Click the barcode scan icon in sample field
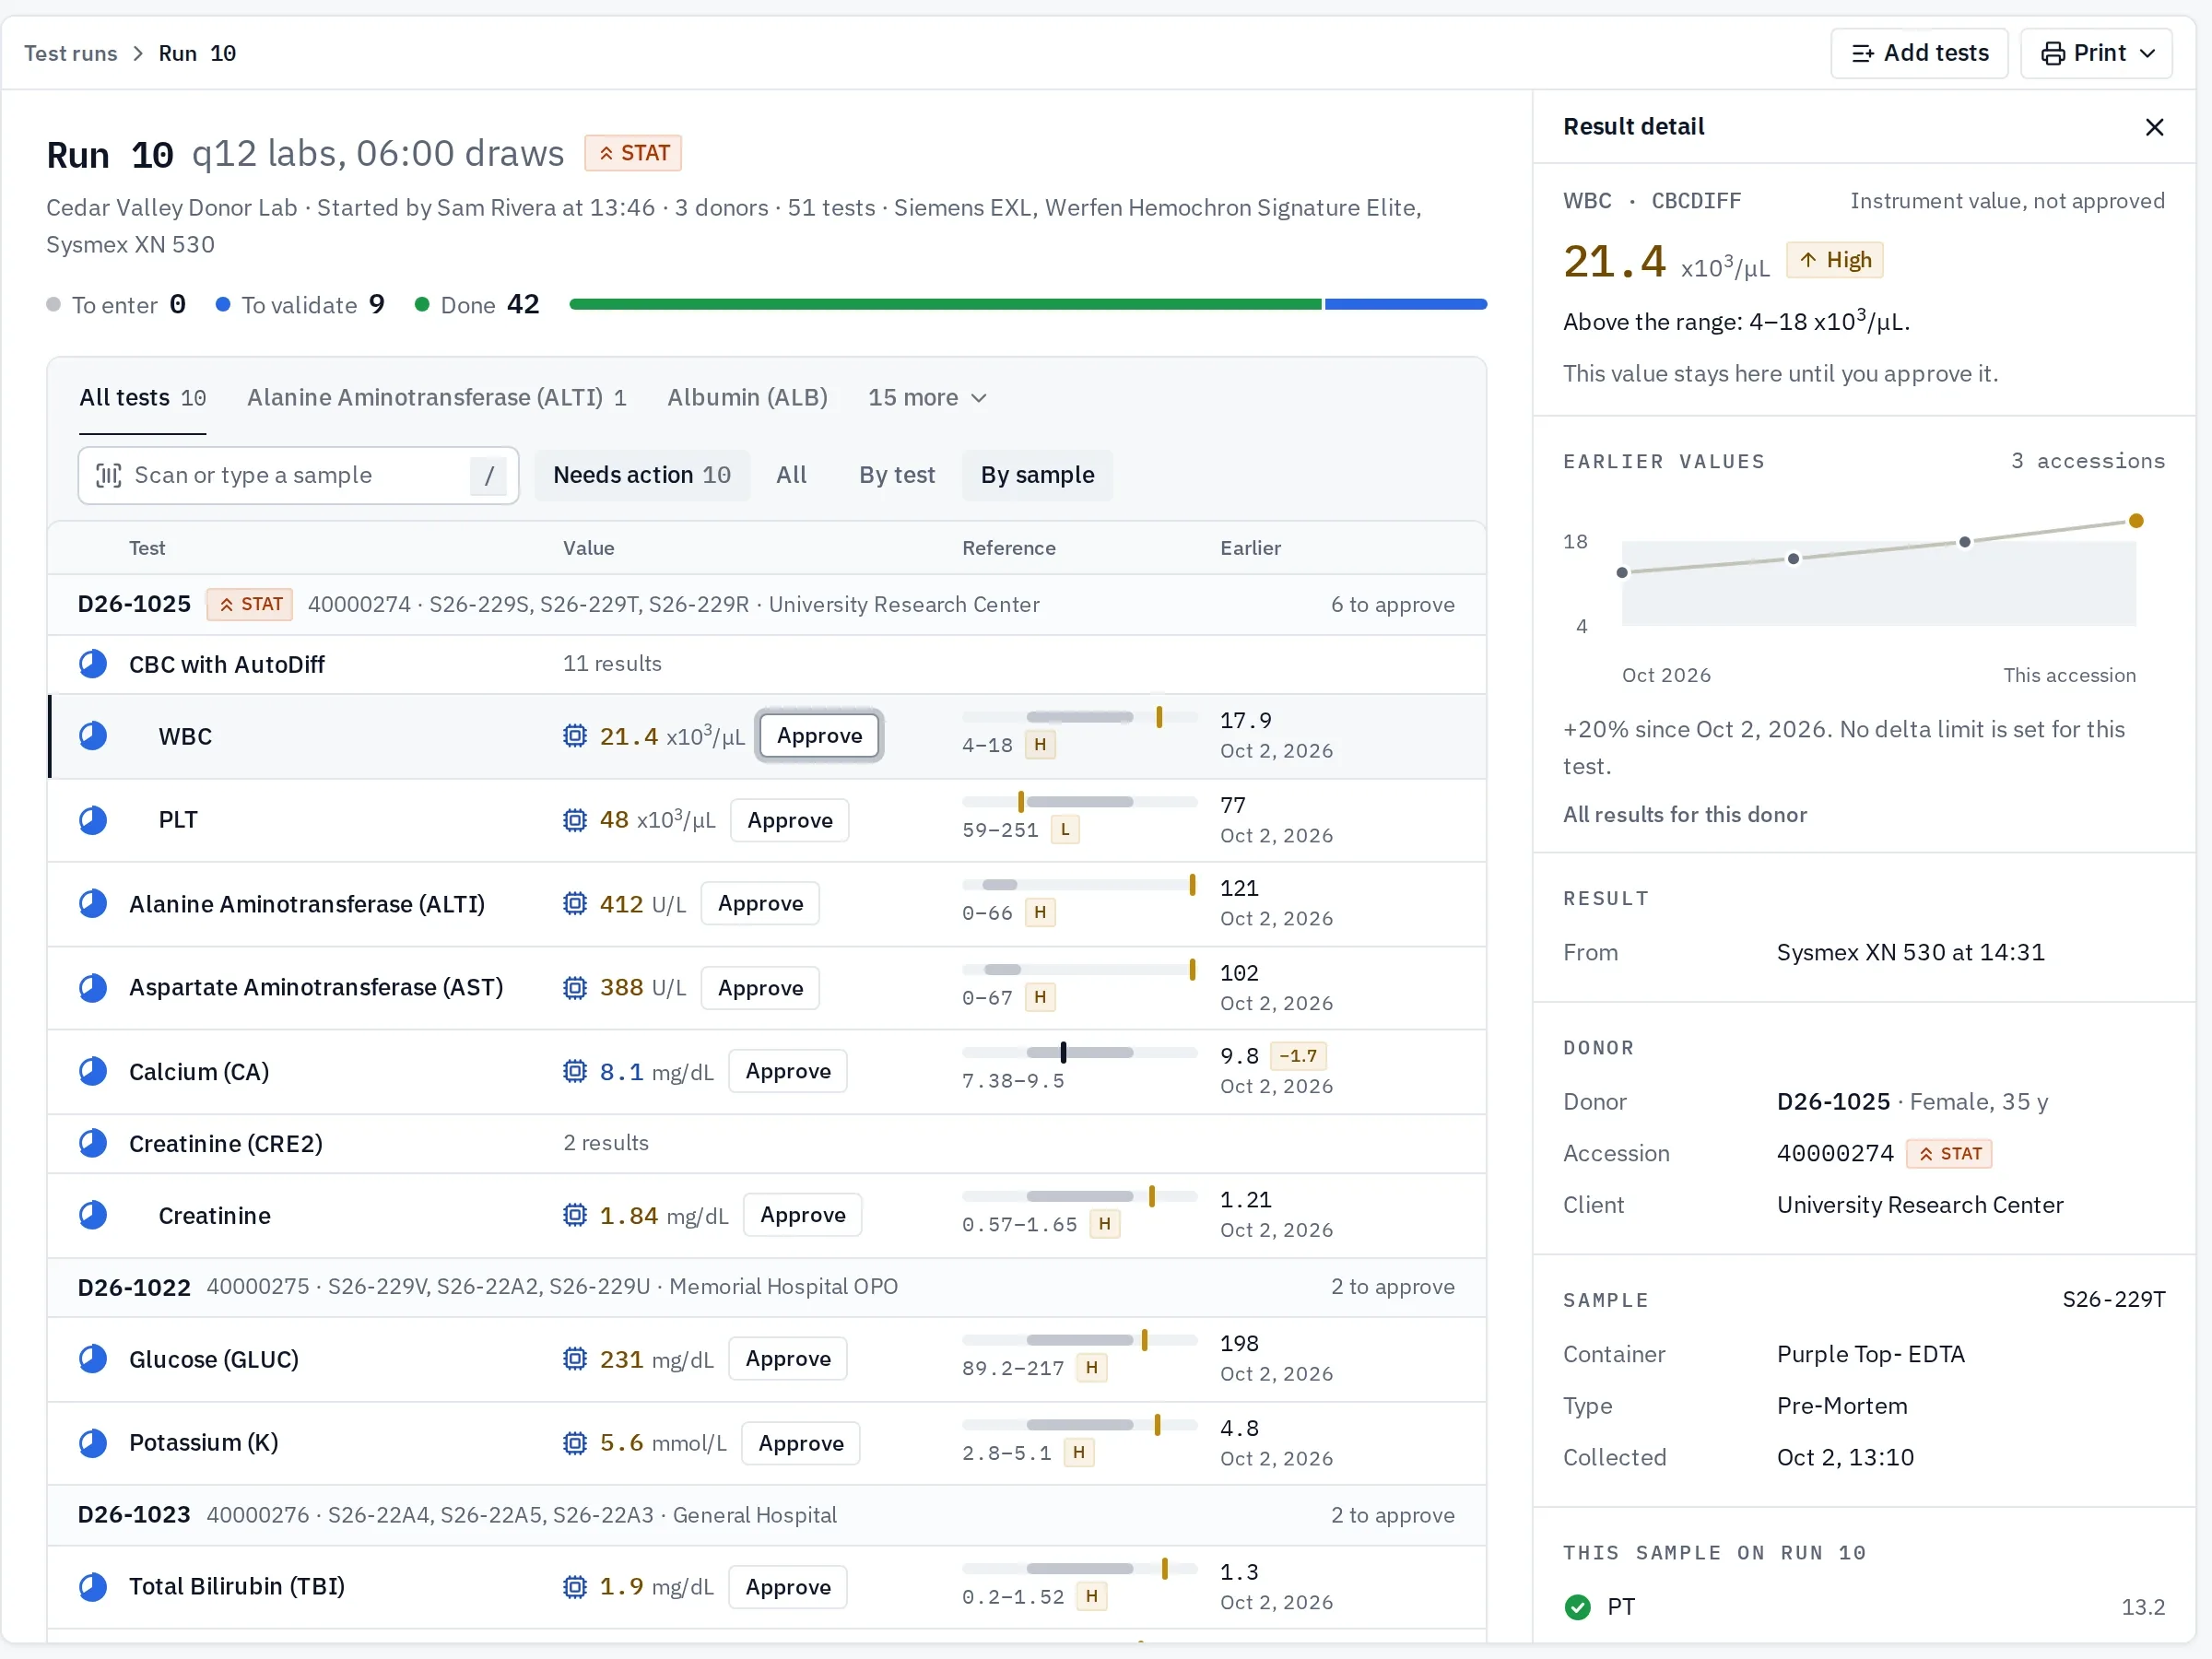 coord(108,475)
